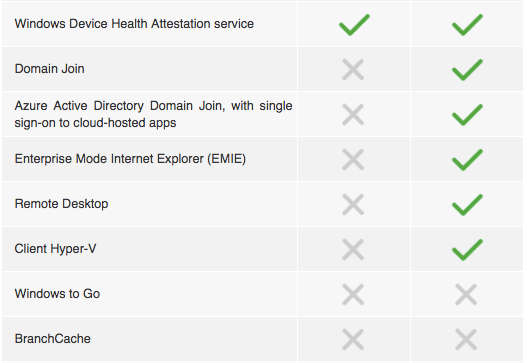The width and height of the screenshot is (530, 363).
Task: Click gray X in Enterprise Mode Internet Explorer row
Action: [353, 159]
